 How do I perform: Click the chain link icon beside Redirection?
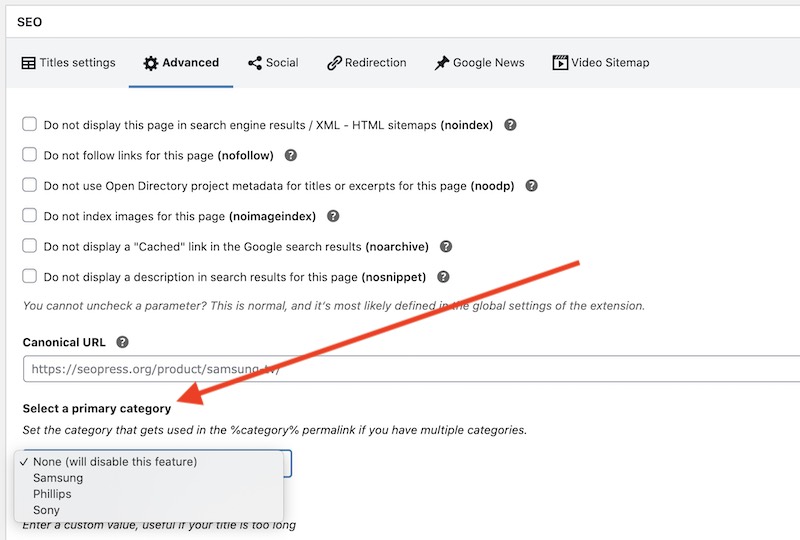pyautogui.click(x=334, y=63)
